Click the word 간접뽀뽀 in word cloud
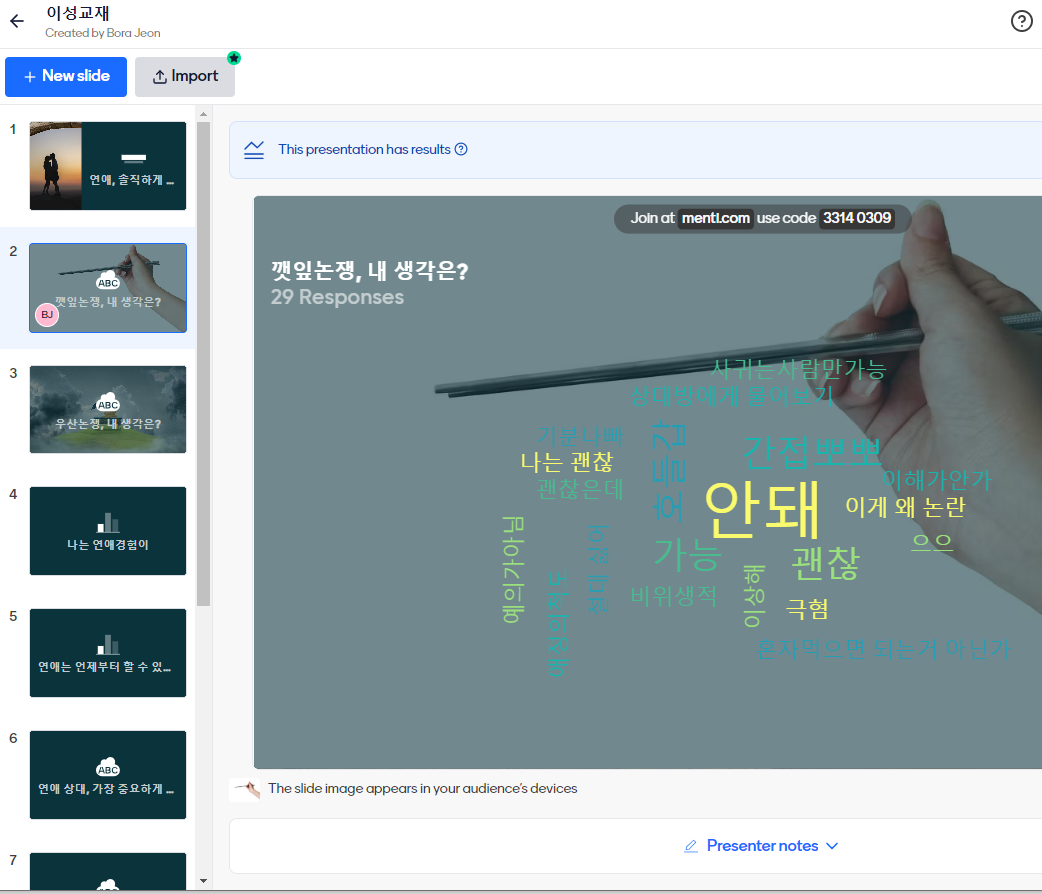This screenshot has width=1042, height=894. [811, 452]
